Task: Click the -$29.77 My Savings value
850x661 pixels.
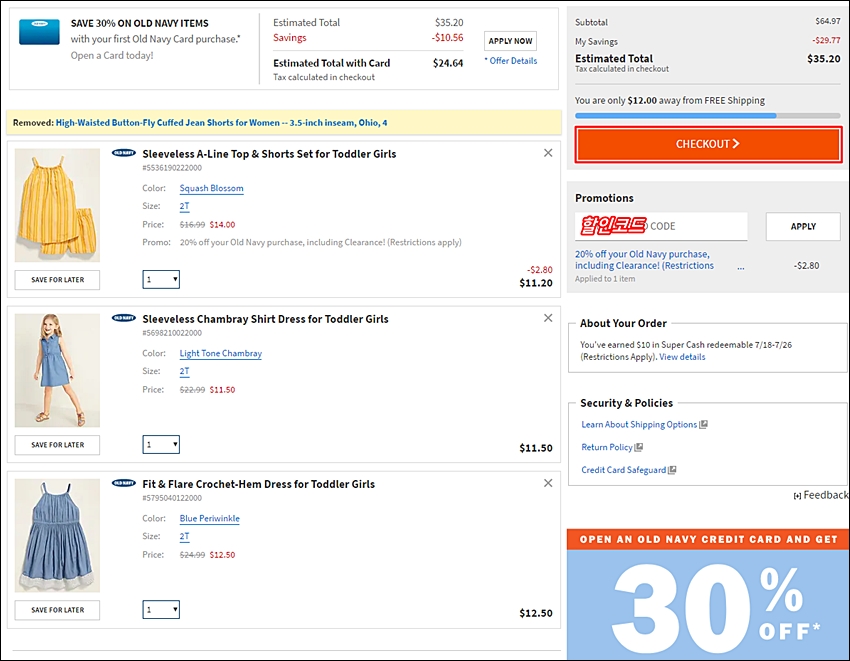Action: [x=826, y=40]
